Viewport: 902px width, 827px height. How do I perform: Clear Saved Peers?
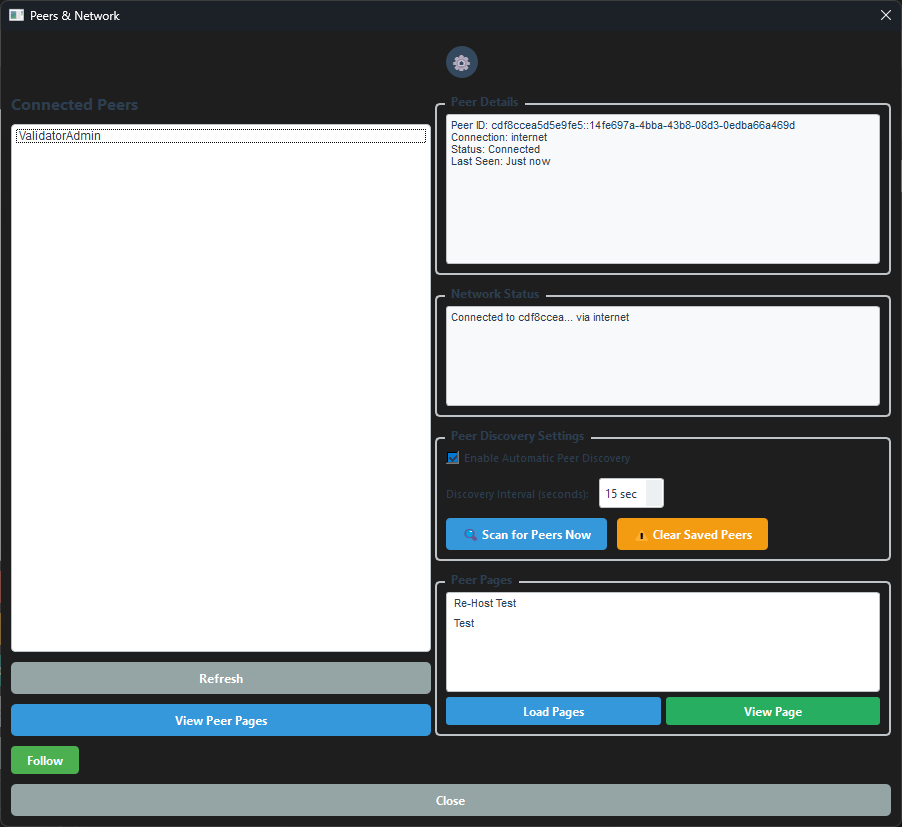(x=692, y=534)
